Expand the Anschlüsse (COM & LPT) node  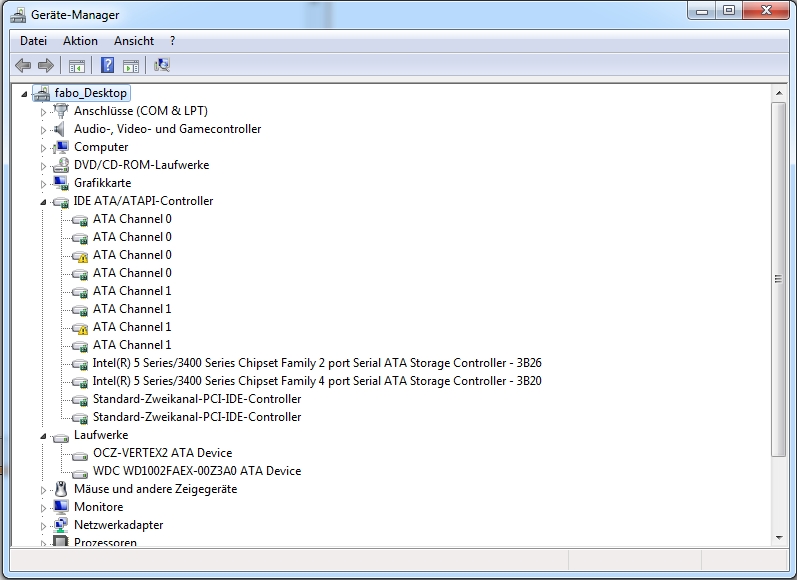pyautogui.click(x=43, y=112)
